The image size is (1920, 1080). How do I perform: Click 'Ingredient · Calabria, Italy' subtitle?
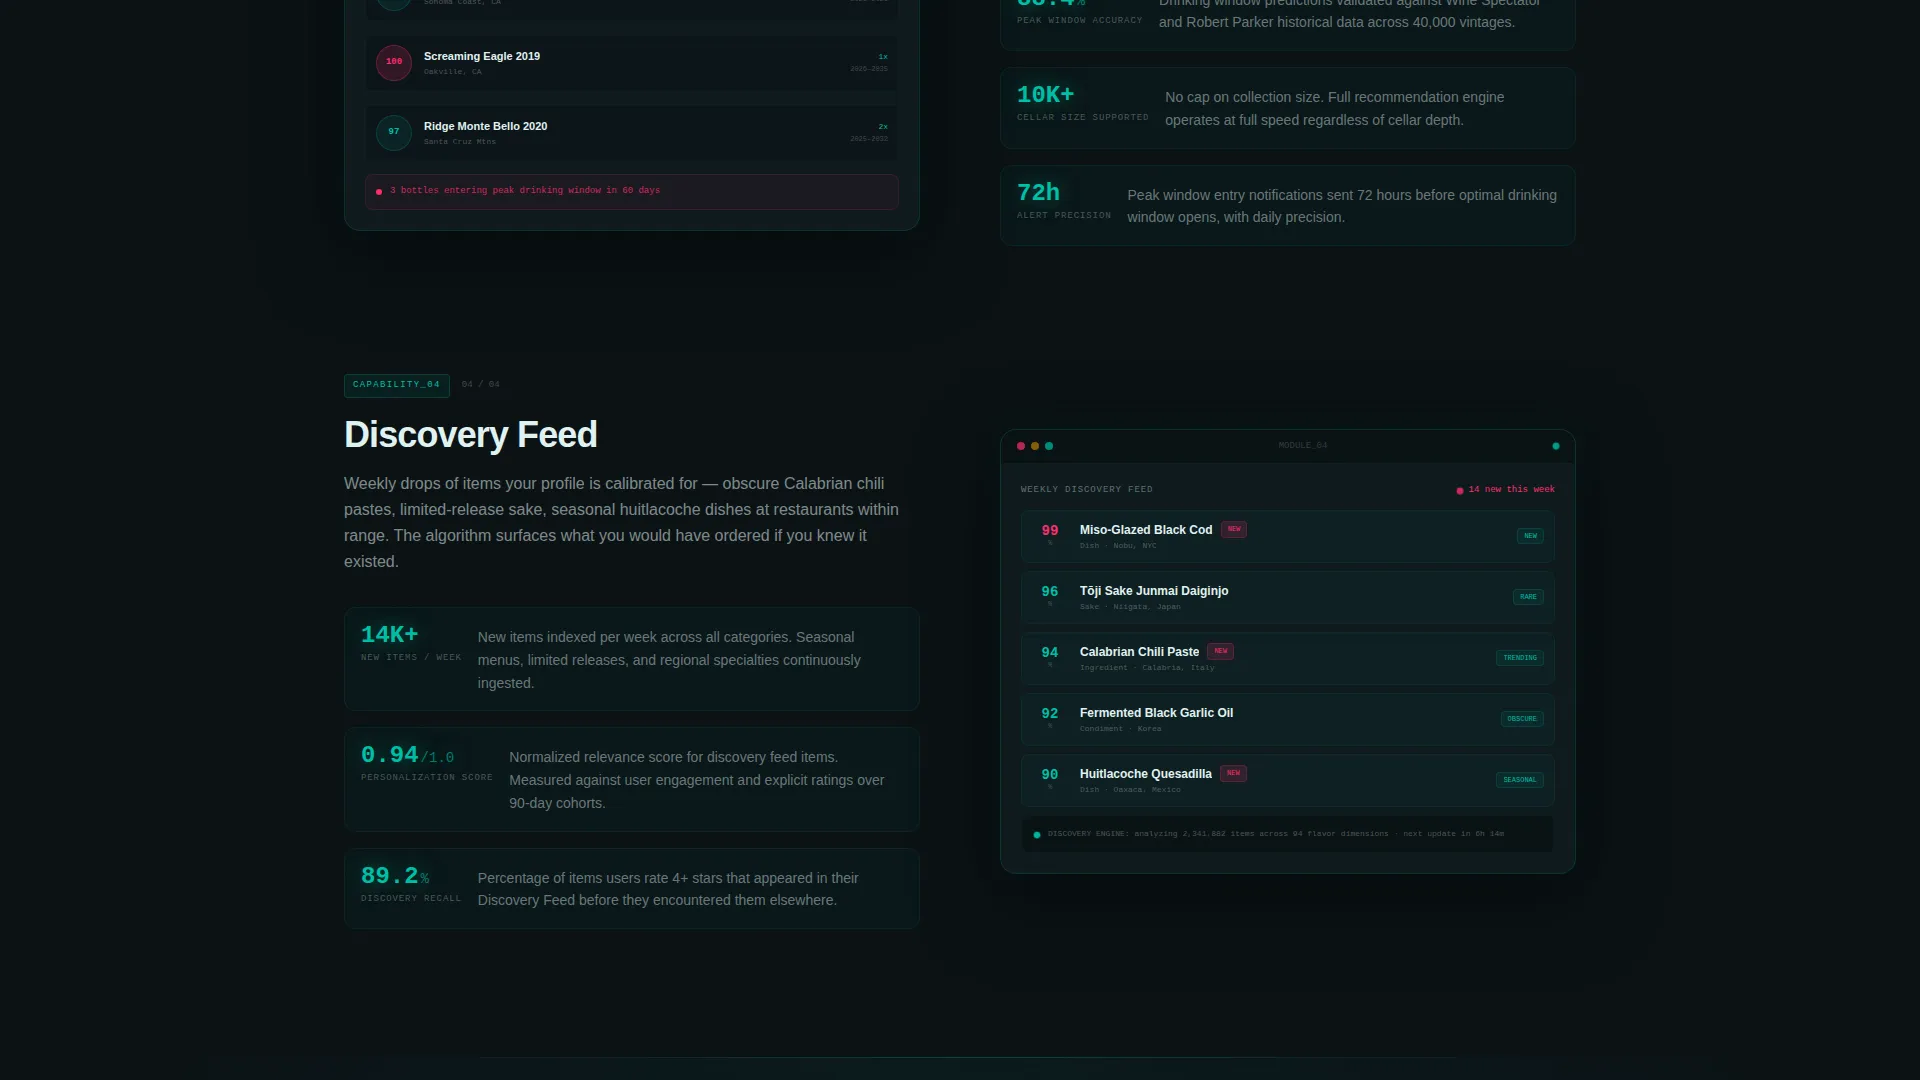(x=1147, y=668)
